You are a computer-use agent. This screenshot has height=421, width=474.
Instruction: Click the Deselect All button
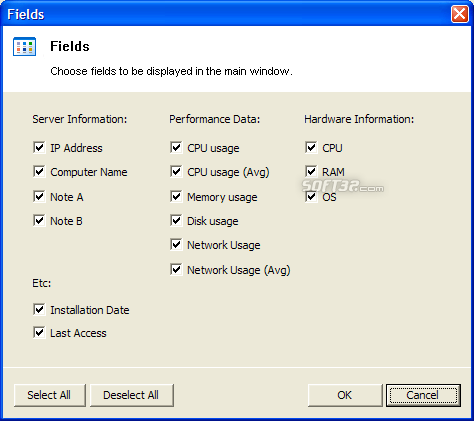[132, 395]
